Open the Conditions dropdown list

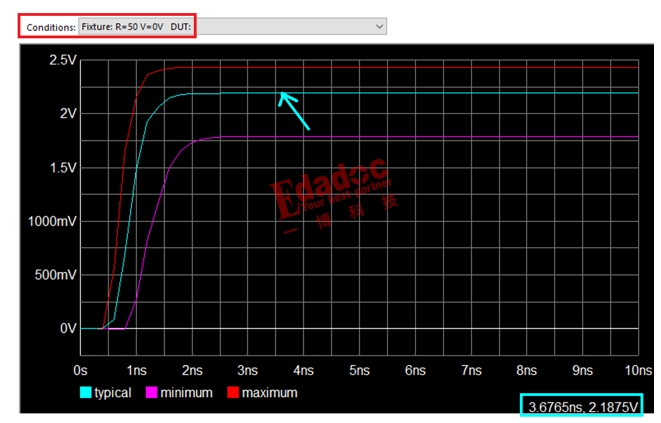coord(231,27)
